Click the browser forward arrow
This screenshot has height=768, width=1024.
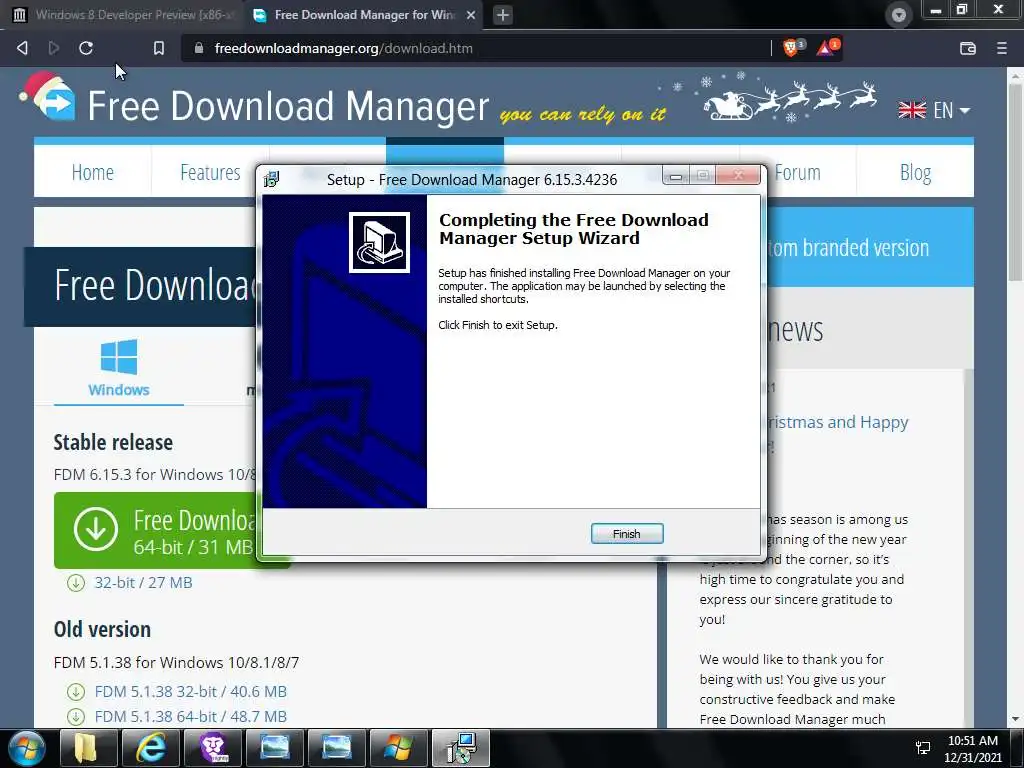54,48
